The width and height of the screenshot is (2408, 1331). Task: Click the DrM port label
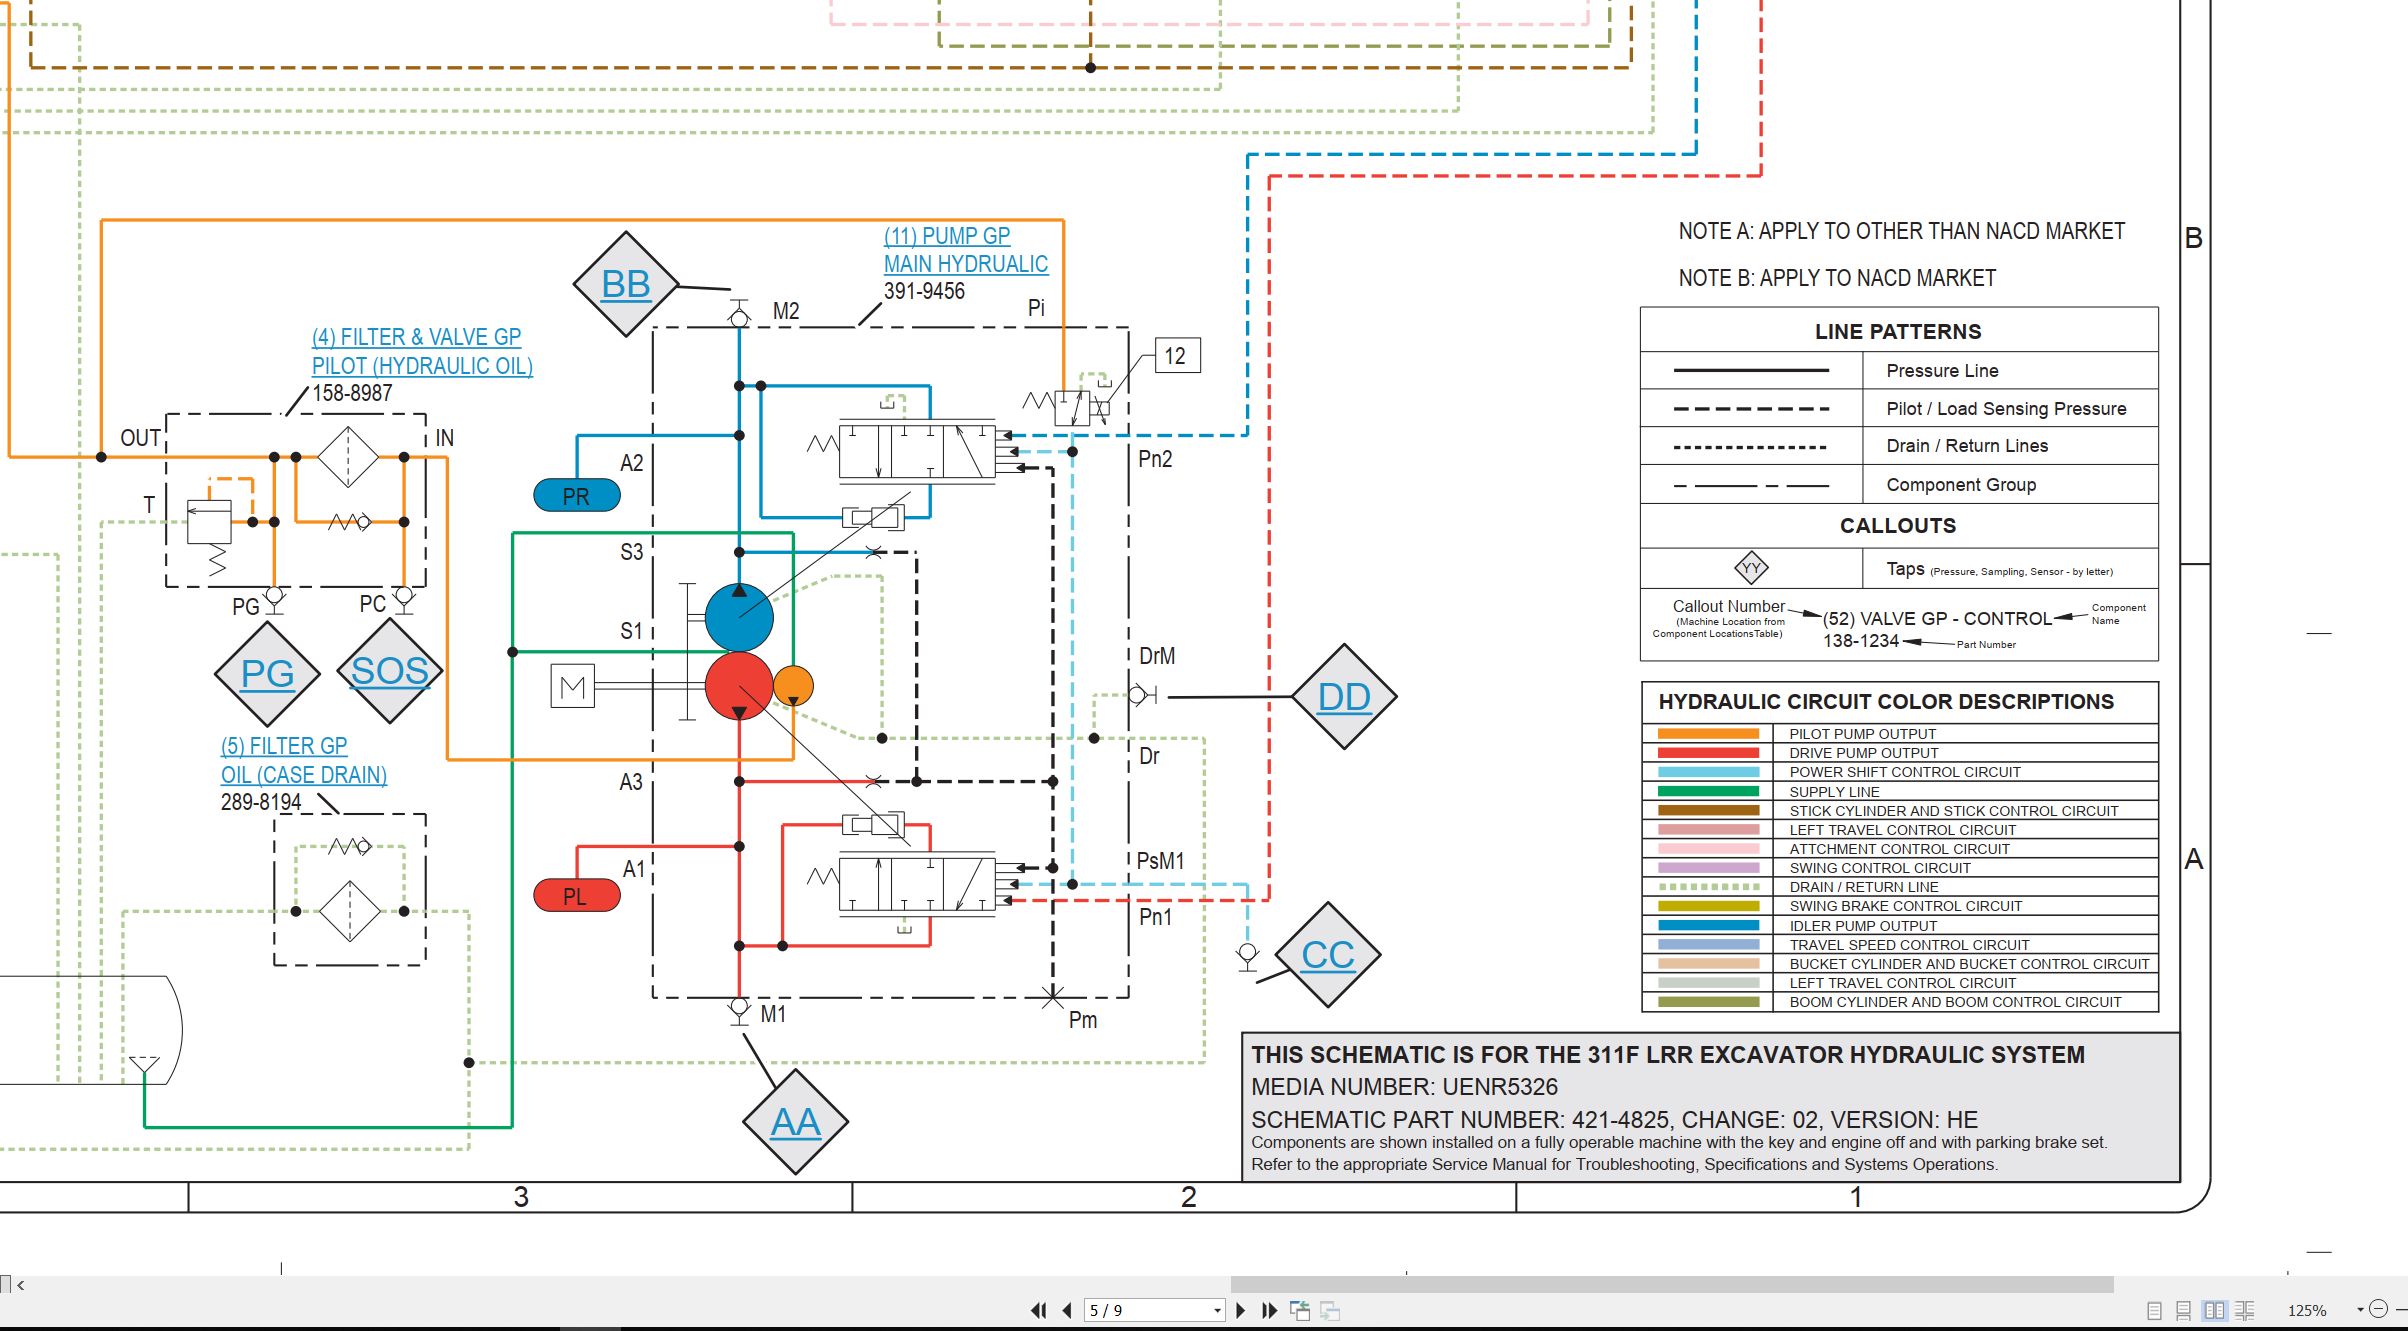(x=1157, y=657)
